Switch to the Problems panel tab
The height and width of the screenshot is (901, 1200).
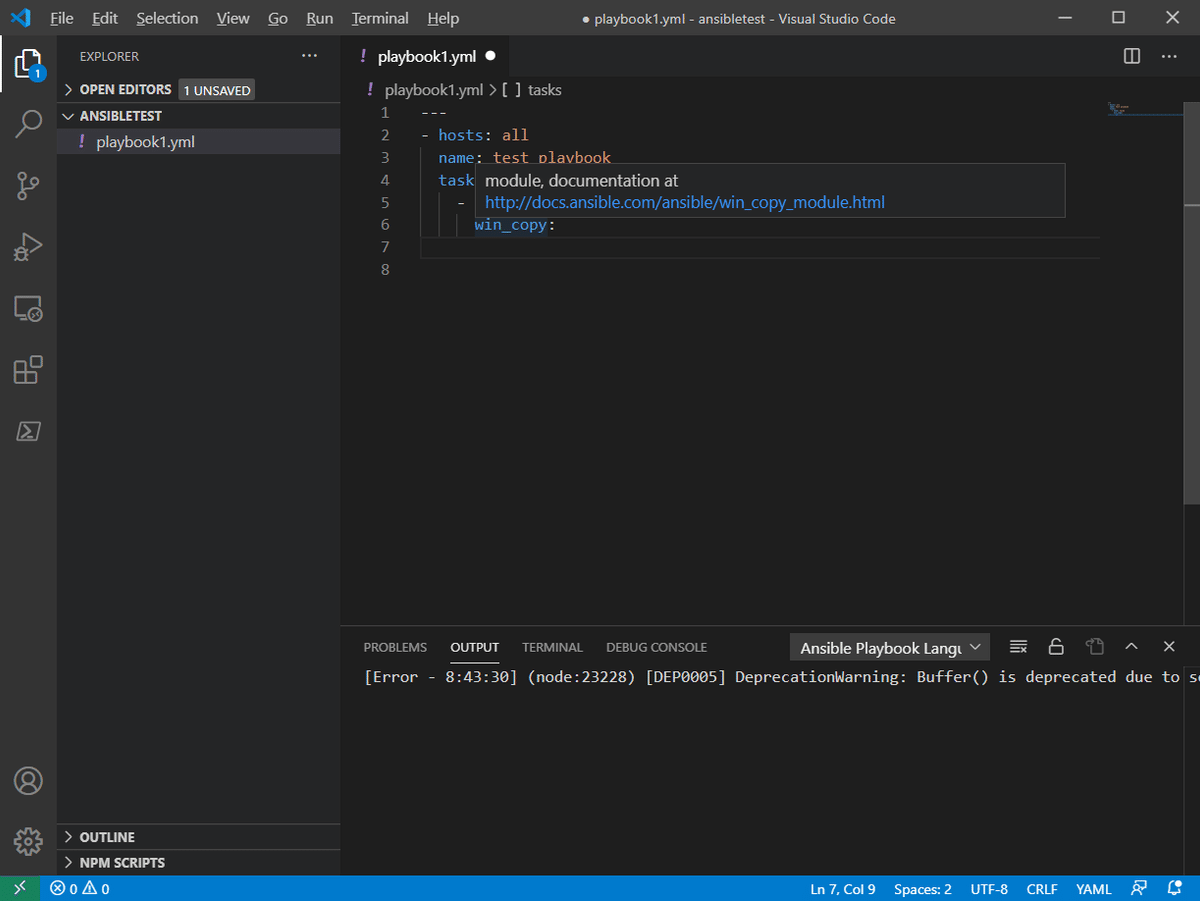[395, 647]
